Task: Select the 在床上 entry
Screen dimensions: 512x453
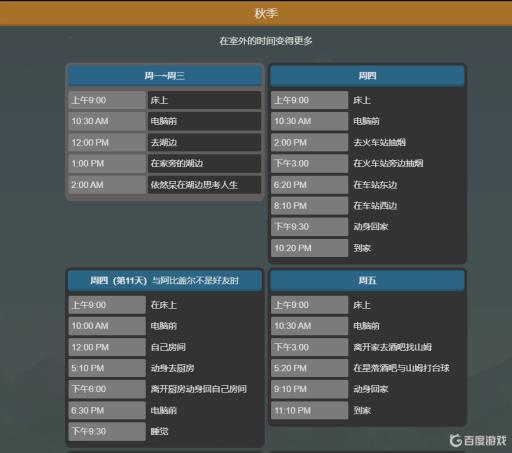Action: pos(163,305)
